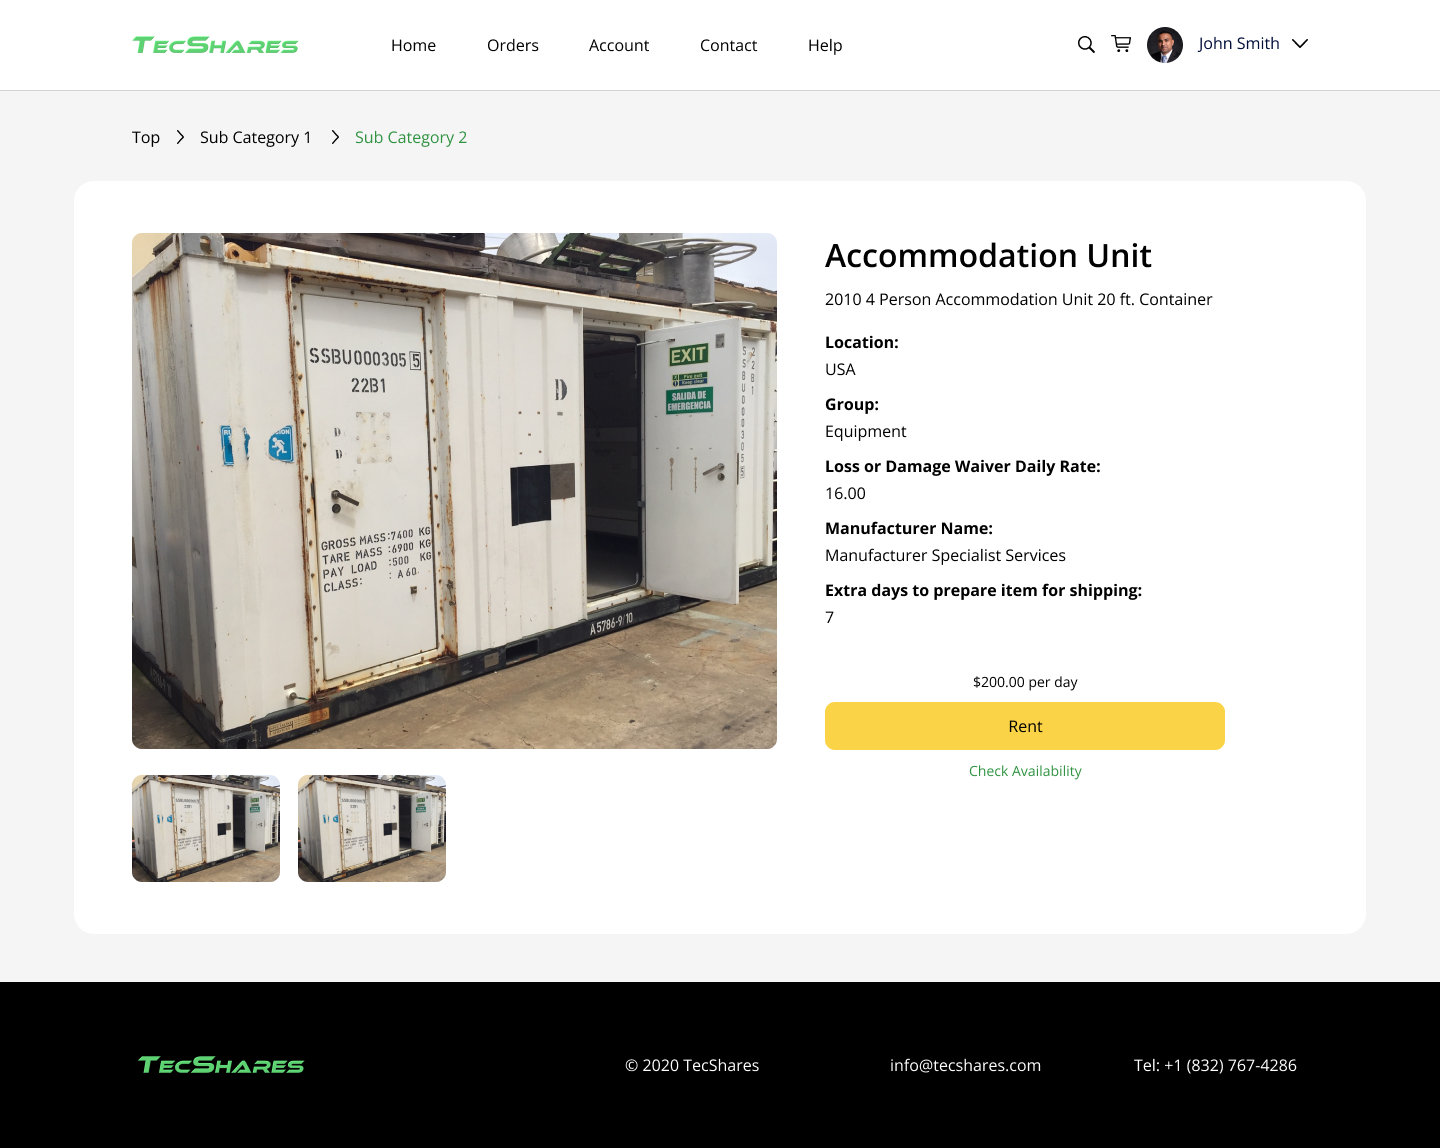This screenshot has height=1148, width=1440.
Task: Go to Top breadcrumb
Action: click(146, 137)
